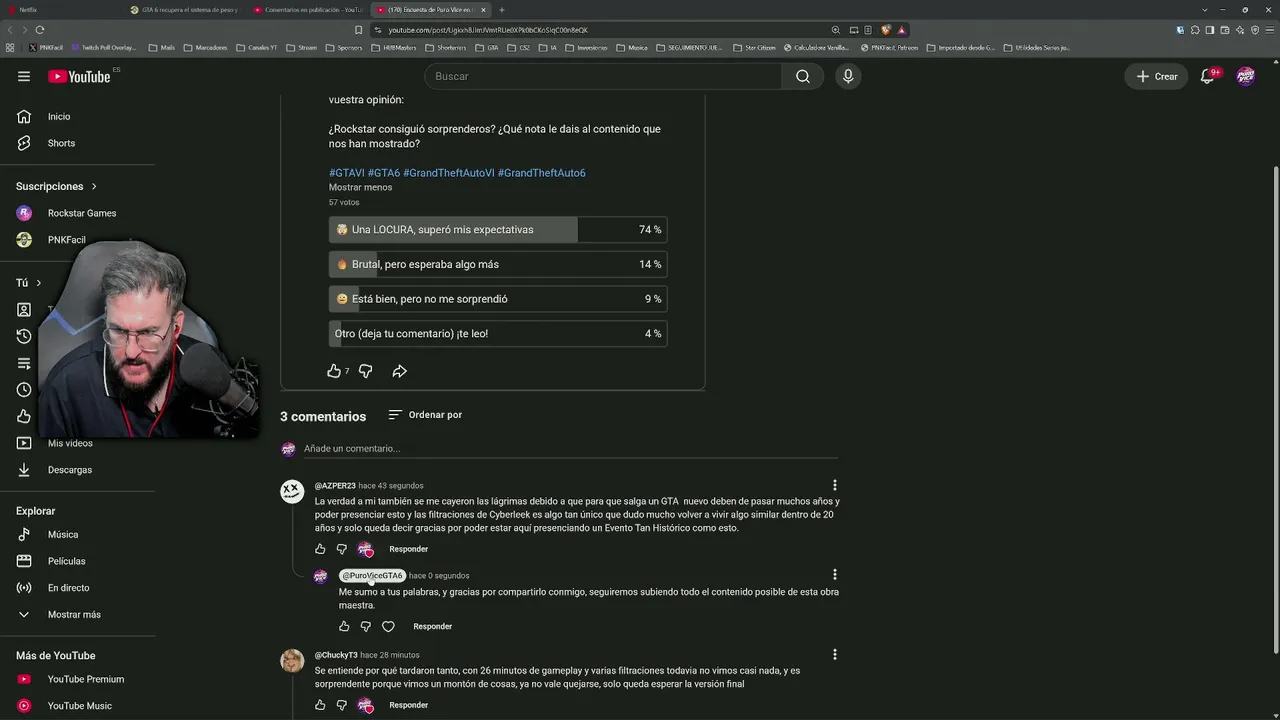Open AZPER23's profile picture
The width and height of the screenshot is (1280, 720).
click(292, 491)
